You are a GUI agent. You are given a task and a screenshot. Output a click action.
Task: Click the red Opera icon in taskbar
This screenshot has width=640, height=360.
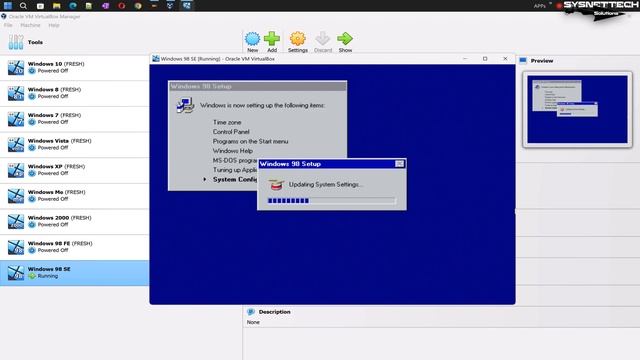tap(122, 6)
